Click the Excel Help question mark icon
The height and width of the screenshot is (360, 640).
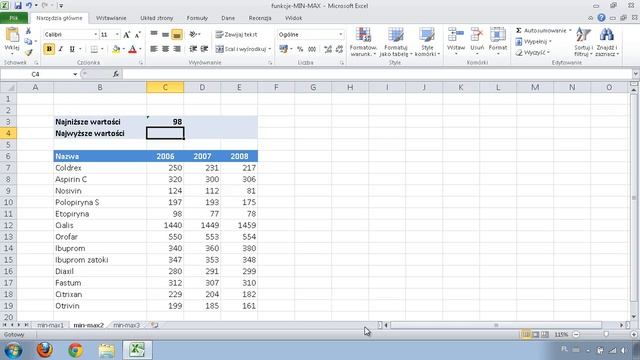coord(601,18)
